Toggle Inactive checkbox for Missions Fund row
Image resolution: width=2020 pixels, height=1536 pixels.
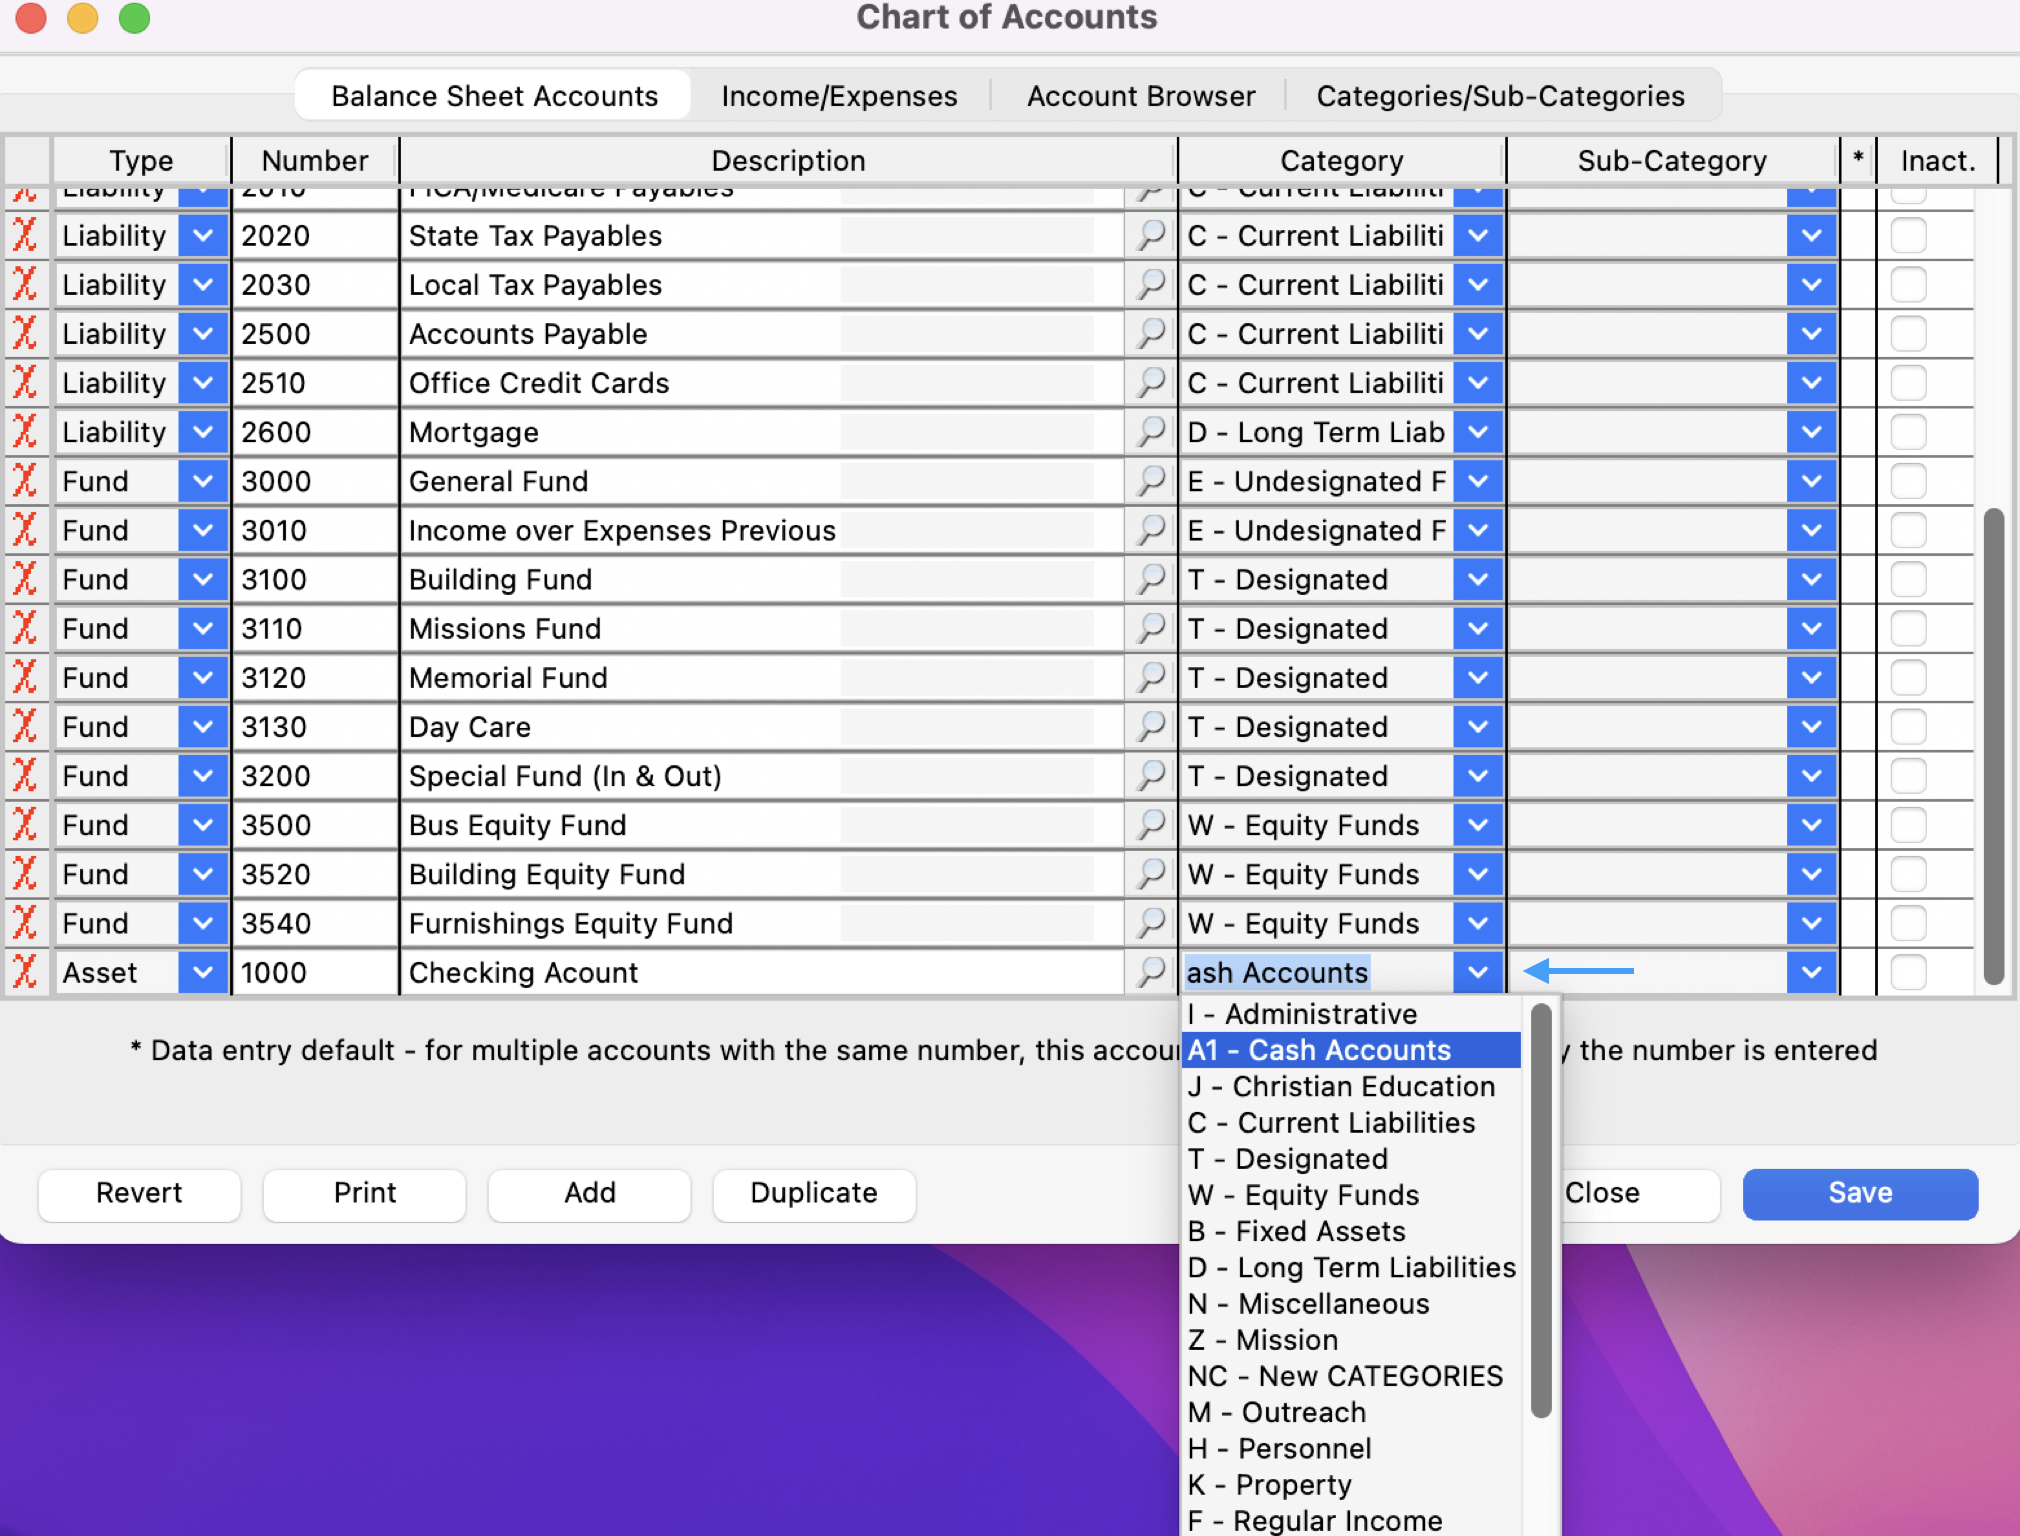point(1908,629)
